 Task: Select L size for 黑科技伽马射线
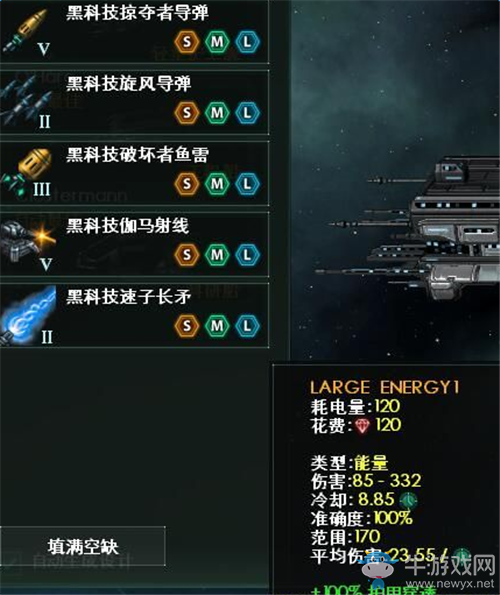click(247, 255)
